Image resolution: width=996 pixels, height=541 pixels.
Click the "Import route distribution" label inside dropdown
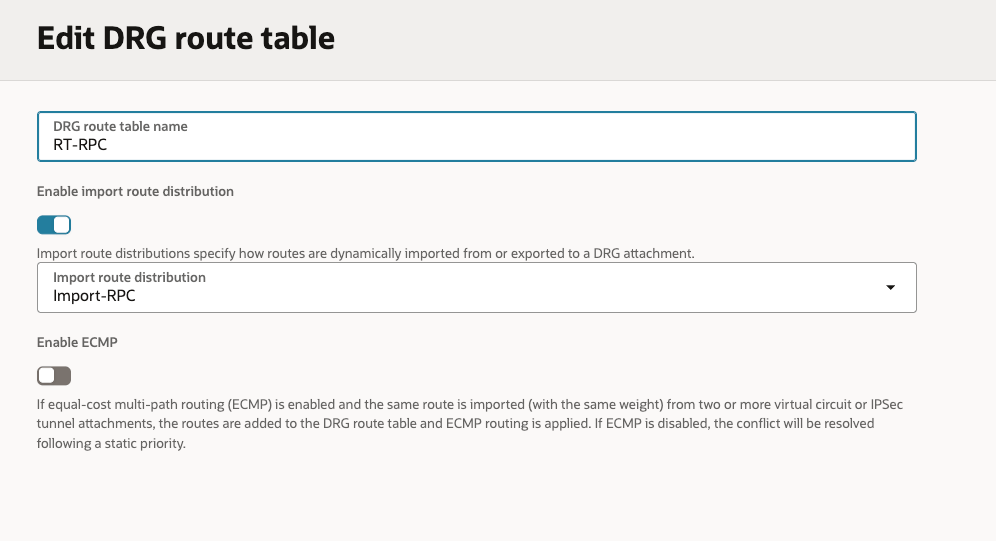pos(129,277)
